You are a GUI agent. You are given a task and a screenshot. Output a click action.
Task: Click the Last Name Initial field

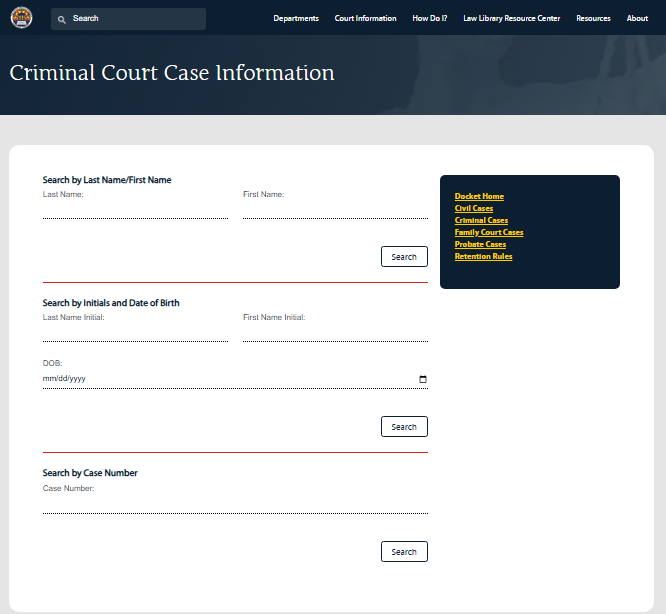[135, 332]
